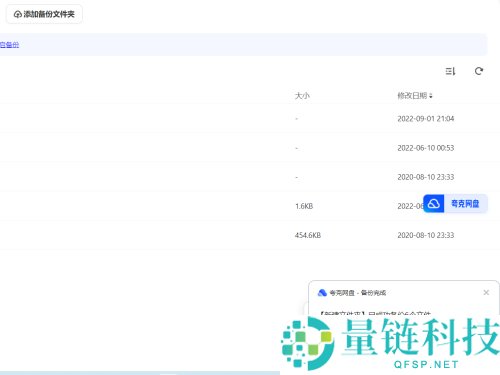Click the date of the 454.6KB file
The height and width of the screenshot is (375, 500).
coord(426,235)
